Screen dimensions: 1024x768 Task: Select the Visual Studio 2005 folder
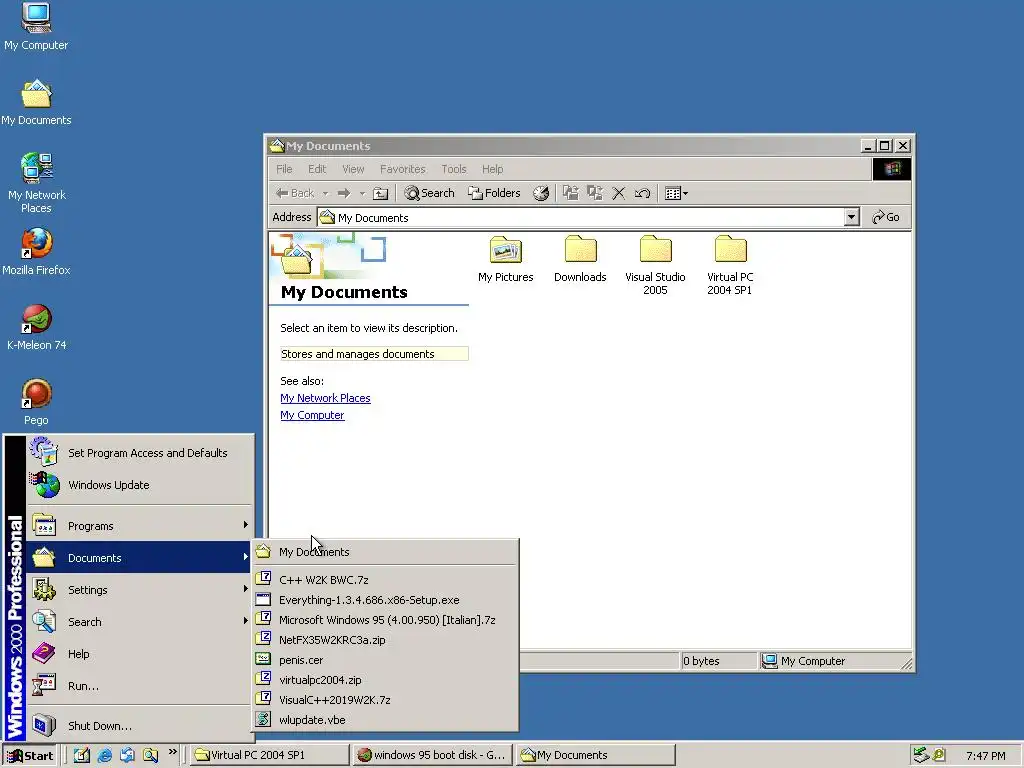click(x=655, y=266)
